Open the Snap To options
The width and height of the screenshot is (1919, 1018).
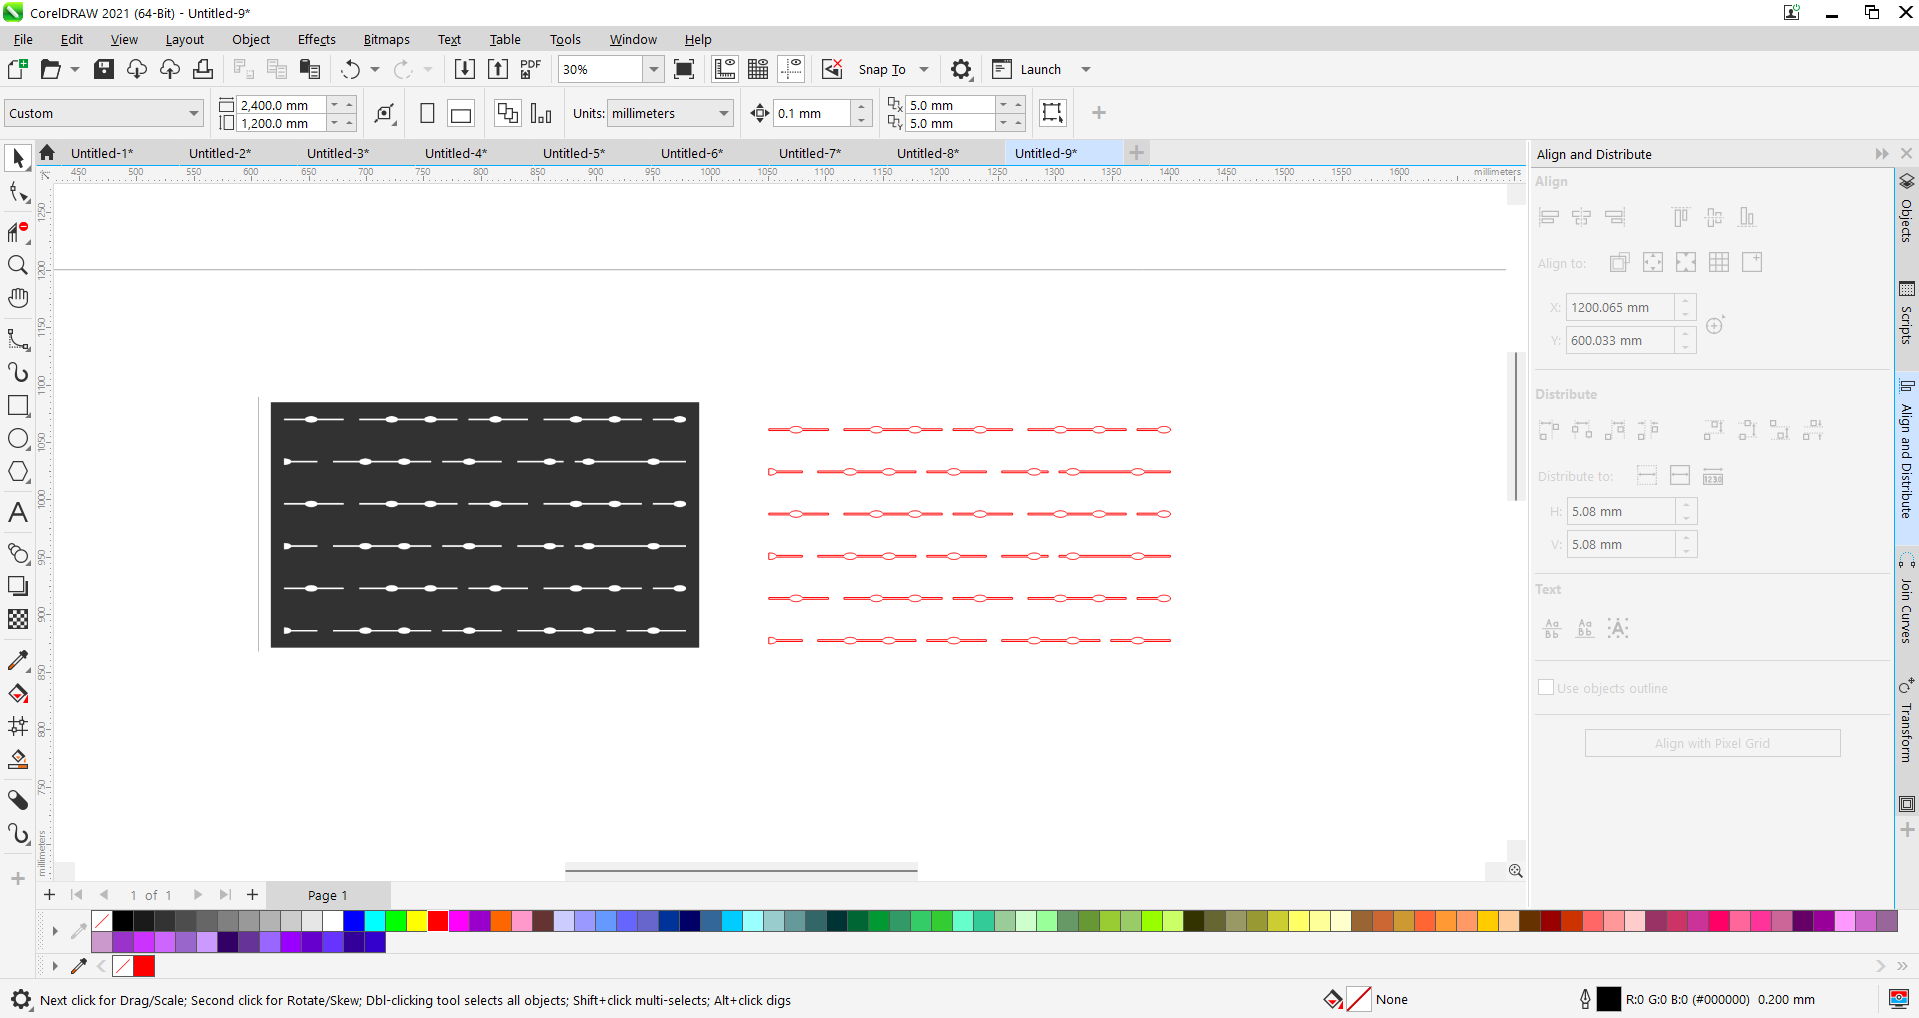[x=894, y=69]
